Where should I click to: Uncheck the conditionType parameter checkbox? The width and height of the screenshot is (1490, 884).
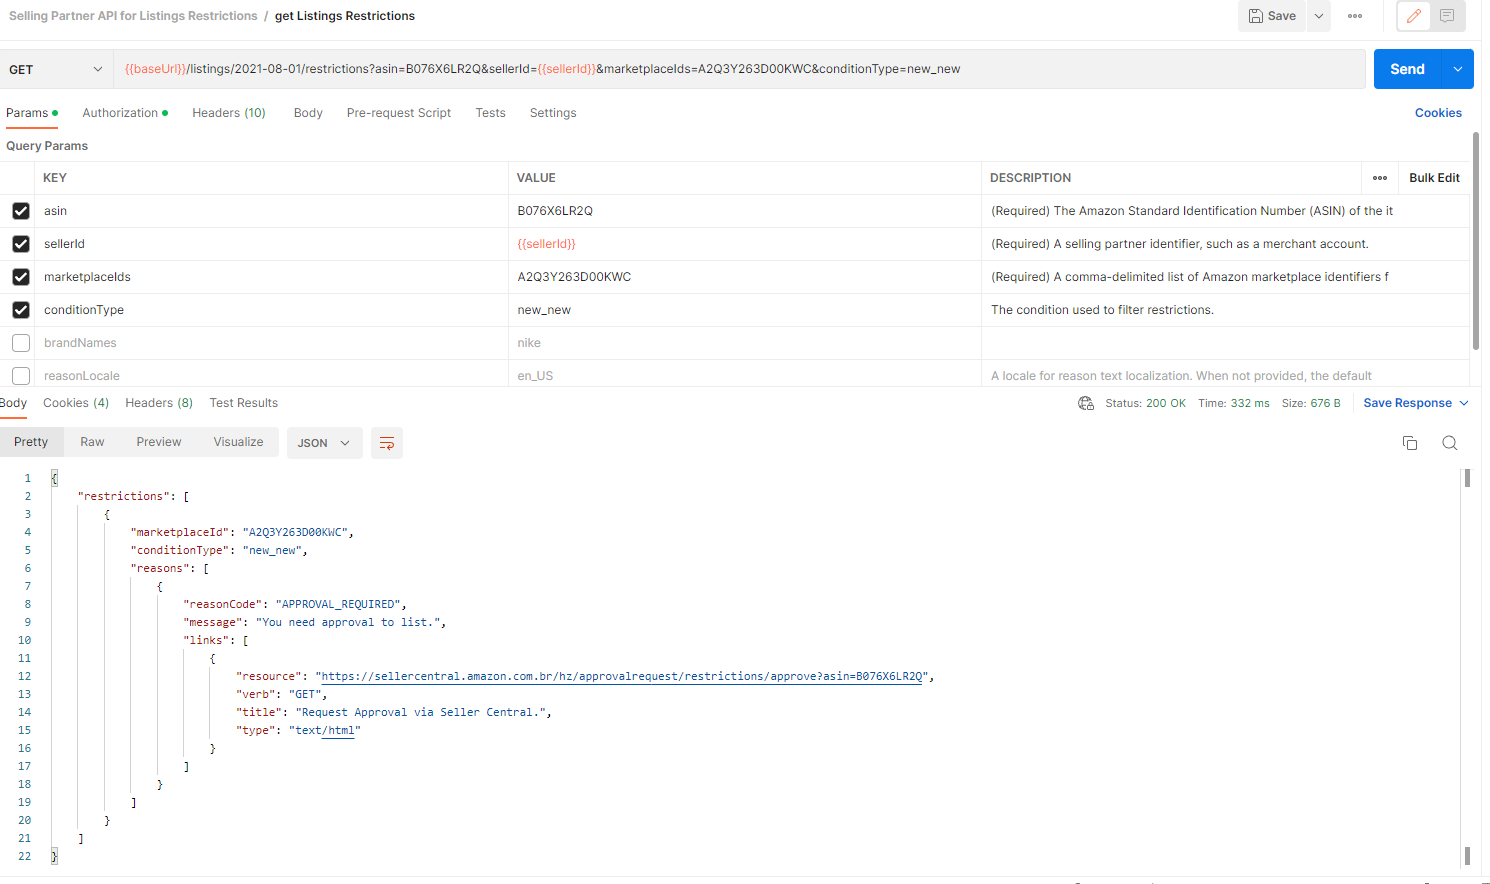click(x=21, y=310)
